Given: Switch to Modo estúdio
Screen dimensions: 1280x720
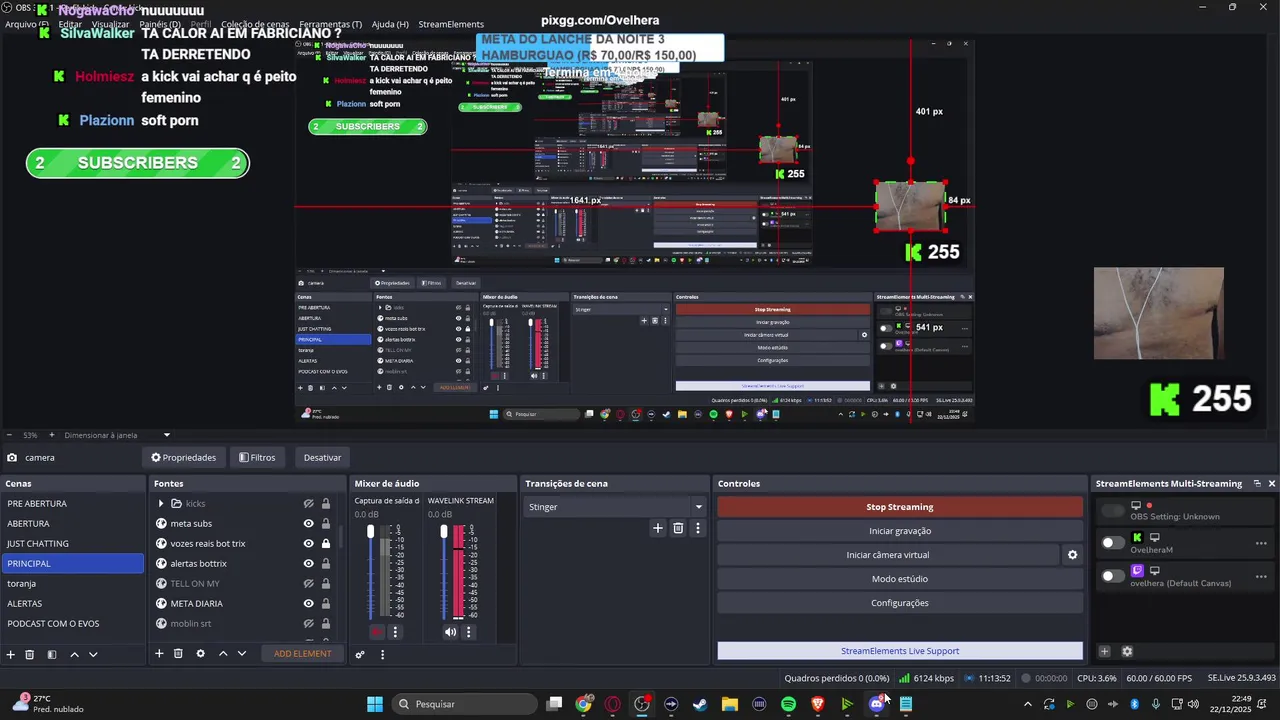Looking at the screenshot, I should pos(900,579).
